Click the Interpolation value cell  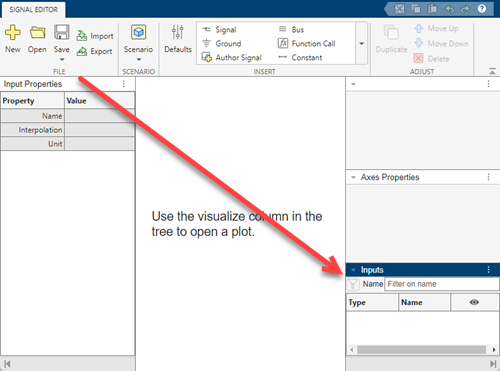pyautogui.click(x=100, y=130)
